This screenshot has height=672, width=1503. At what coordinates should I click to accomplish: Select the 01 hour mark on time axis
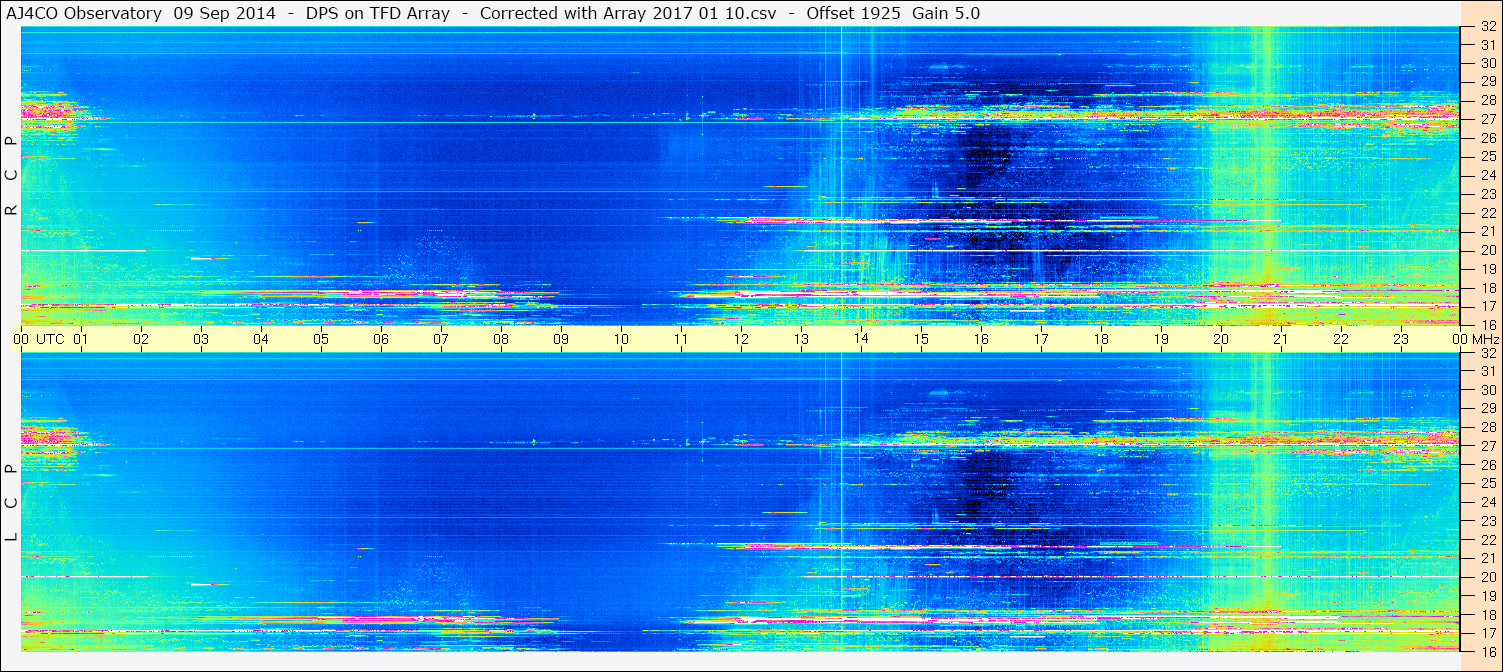81,339
